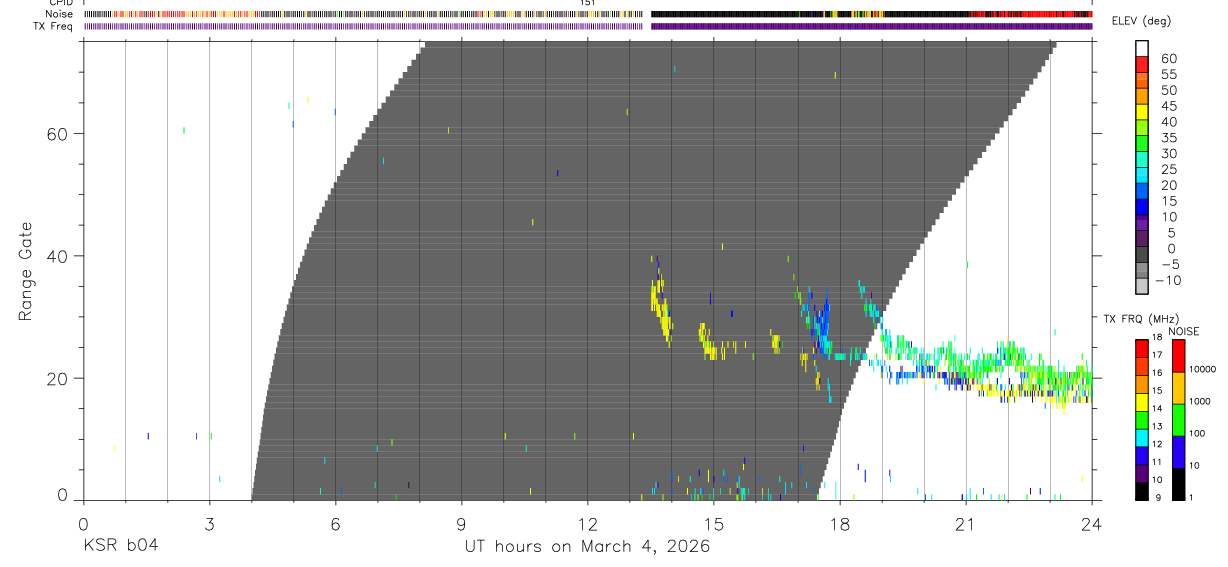Pick the white top swatch of the ELEV colorbar
This screenshot has height=567, width=1228.
pos(1142,48)
